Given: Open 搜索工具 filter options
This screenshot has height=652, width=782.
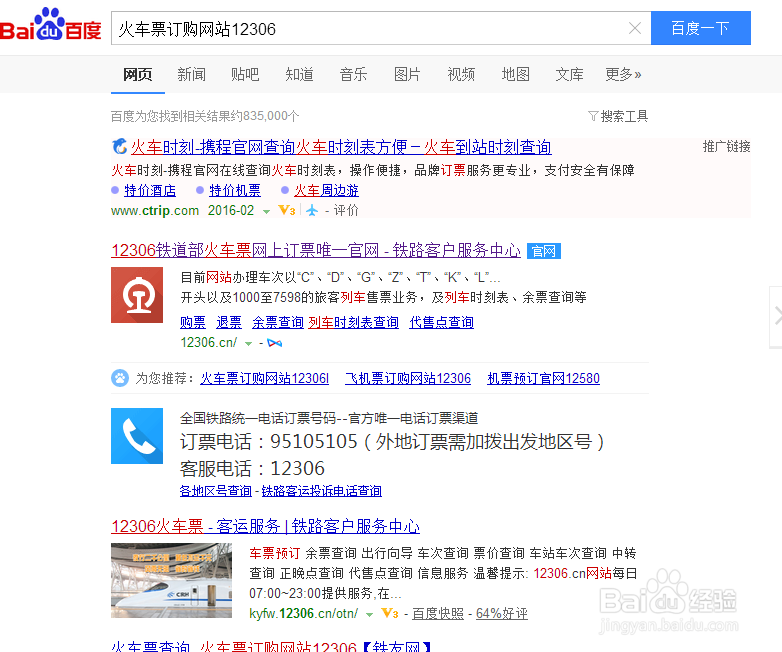Looking at the screenshot, I should [624, 116].
